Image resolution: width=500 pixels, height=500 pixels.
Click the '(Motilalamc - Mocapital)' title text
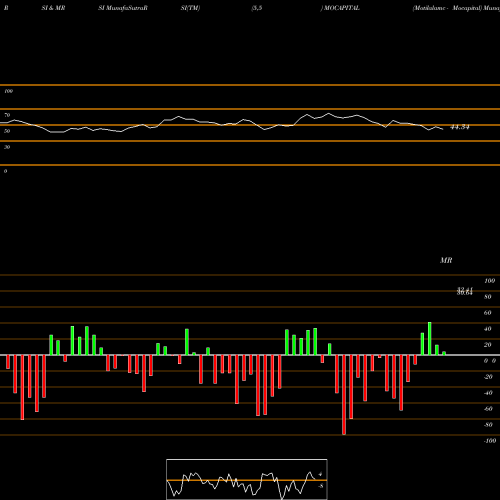pyautogui.click(x=447, y=8)
